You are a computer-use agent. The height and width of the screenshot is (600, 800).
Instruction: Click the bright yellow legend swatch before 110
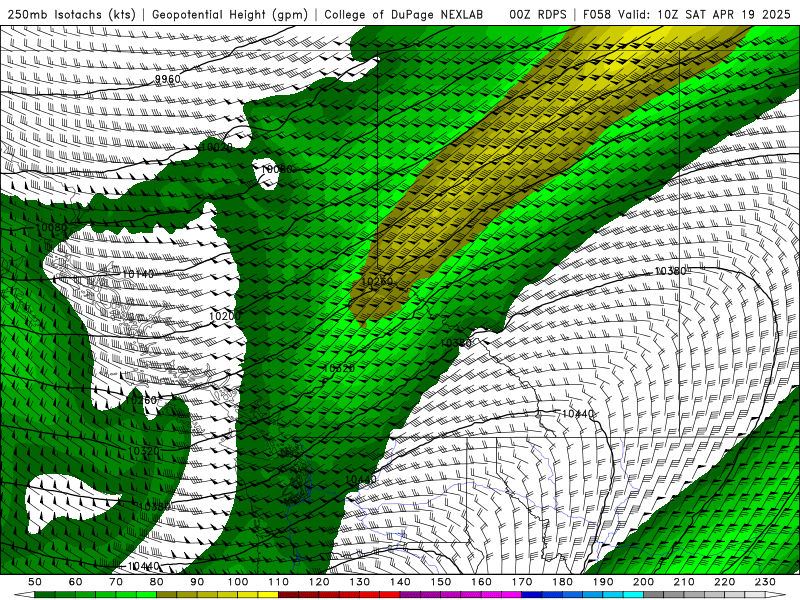(268, 595)
